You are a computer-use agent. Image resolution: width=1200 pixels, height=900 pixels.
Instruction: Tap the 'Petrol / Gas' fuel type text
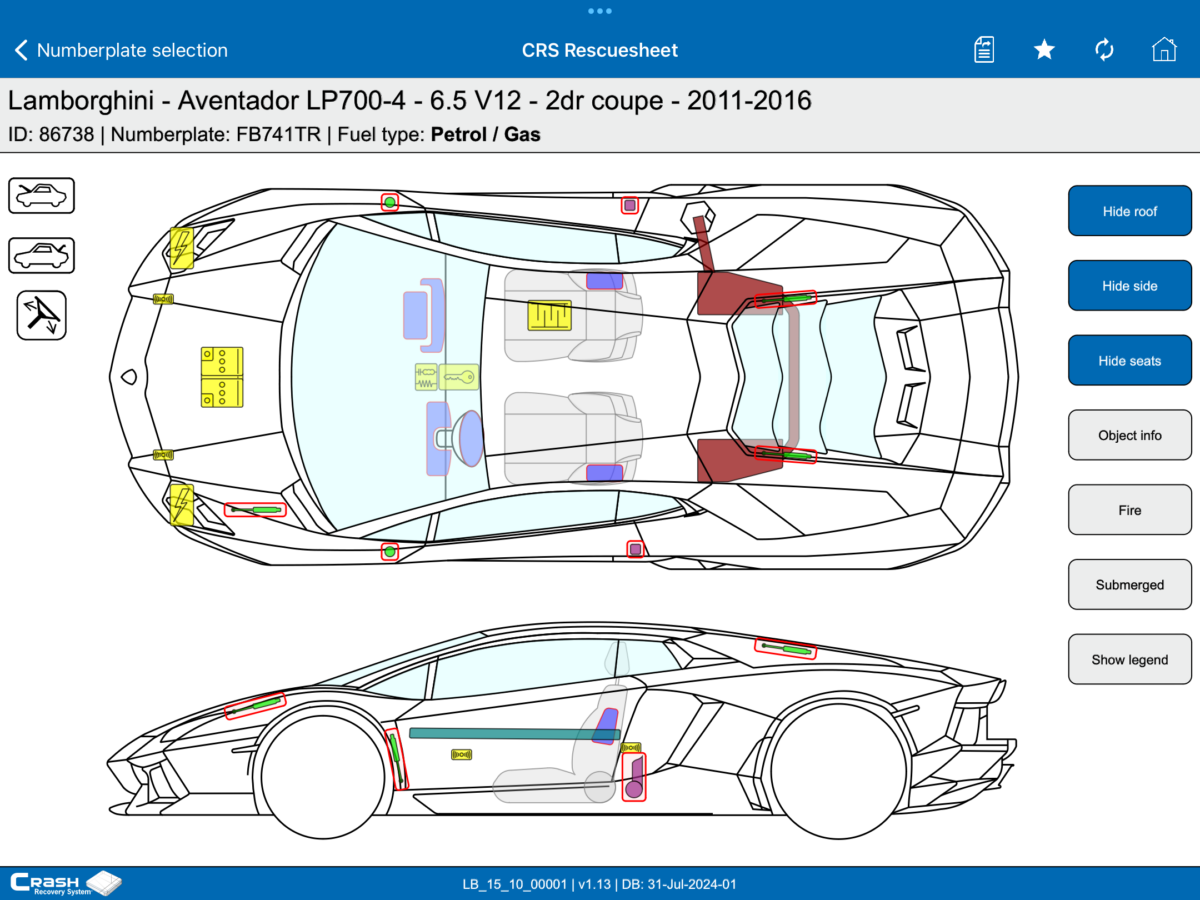(x=486, y=133)
